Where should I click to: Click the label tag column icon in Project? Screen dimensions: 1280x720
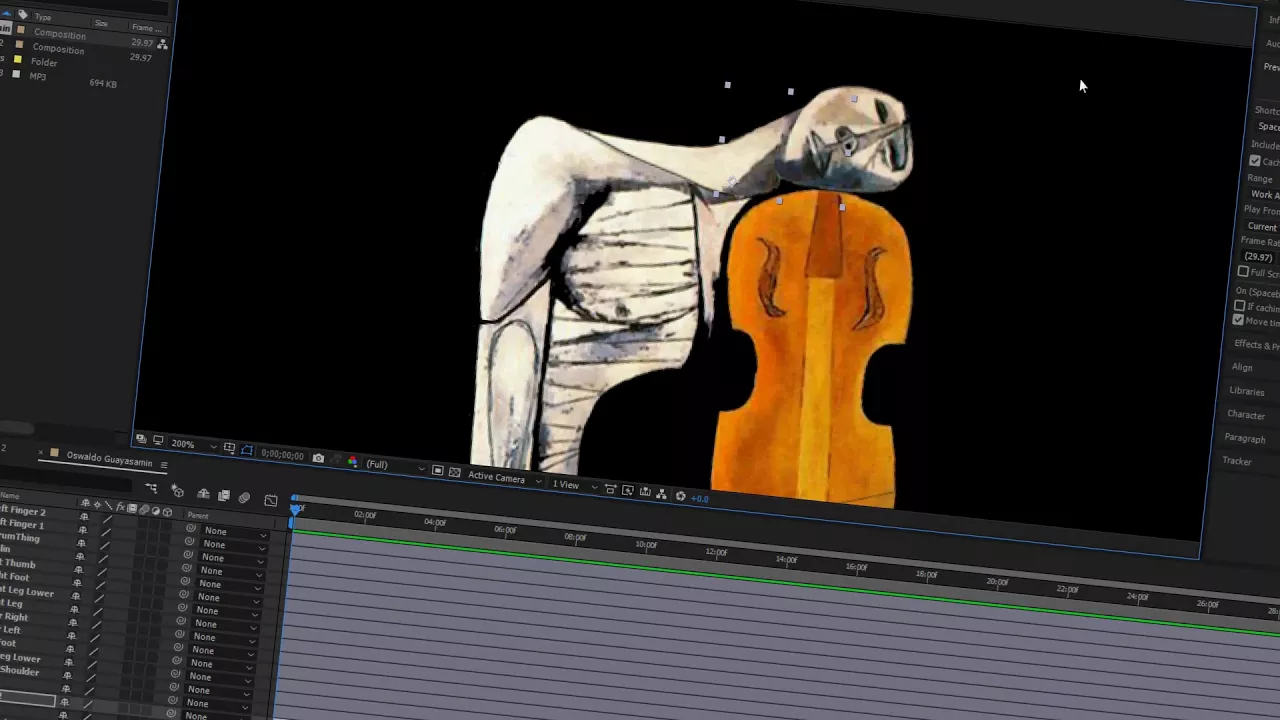(x=22, y=15)
